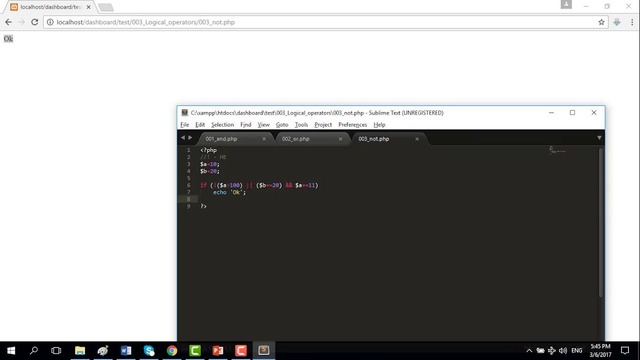Image resolution: width=640 pixels, height=360 pixels.
Task: Open Tools menu in Sublime Text
Action: click(x=301, y=124)
